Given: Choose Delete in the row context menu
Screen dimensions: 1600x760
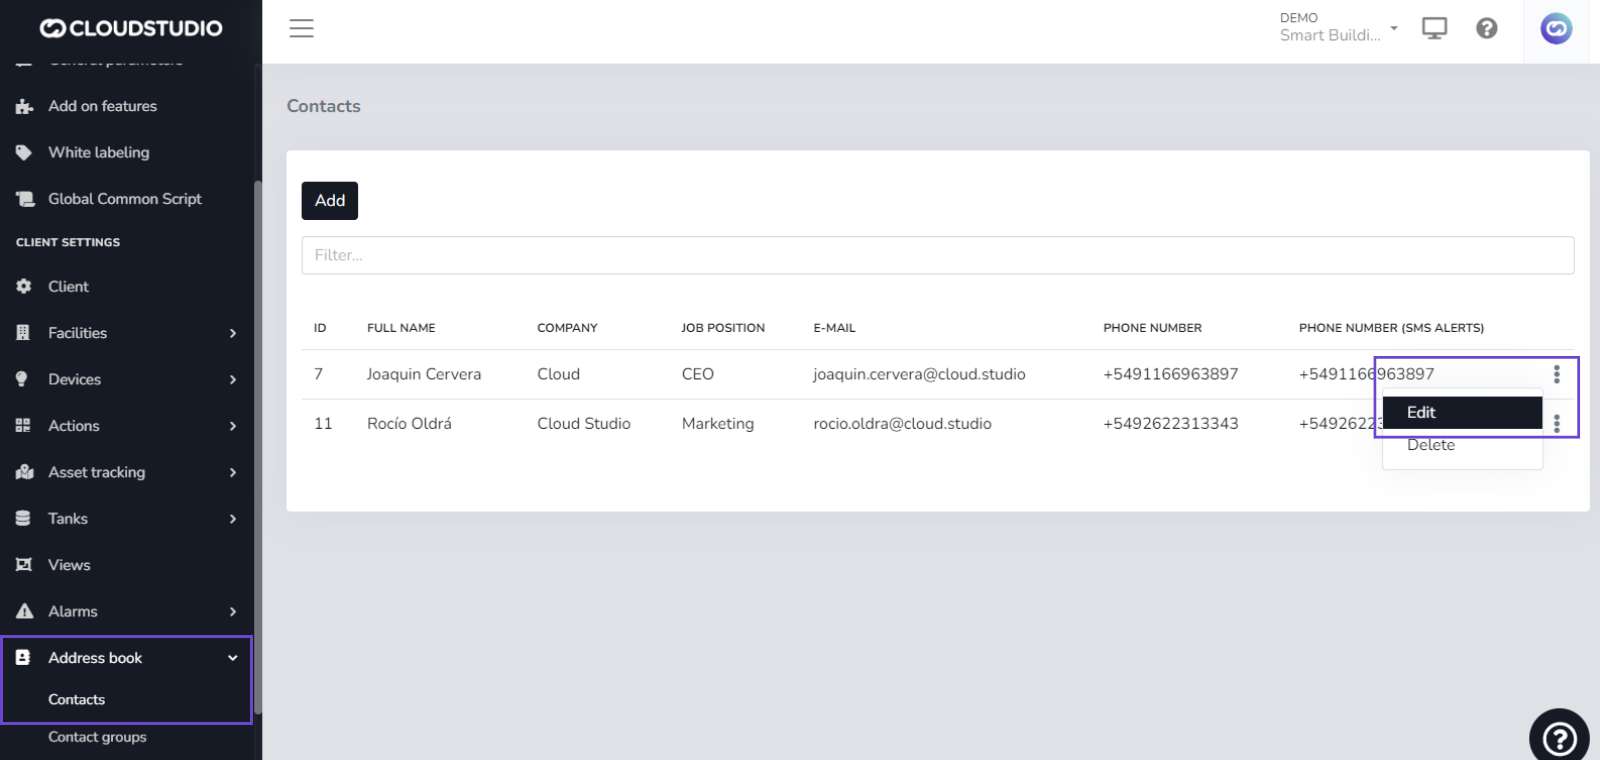Looking at the screenshot, I should 1431,446.
